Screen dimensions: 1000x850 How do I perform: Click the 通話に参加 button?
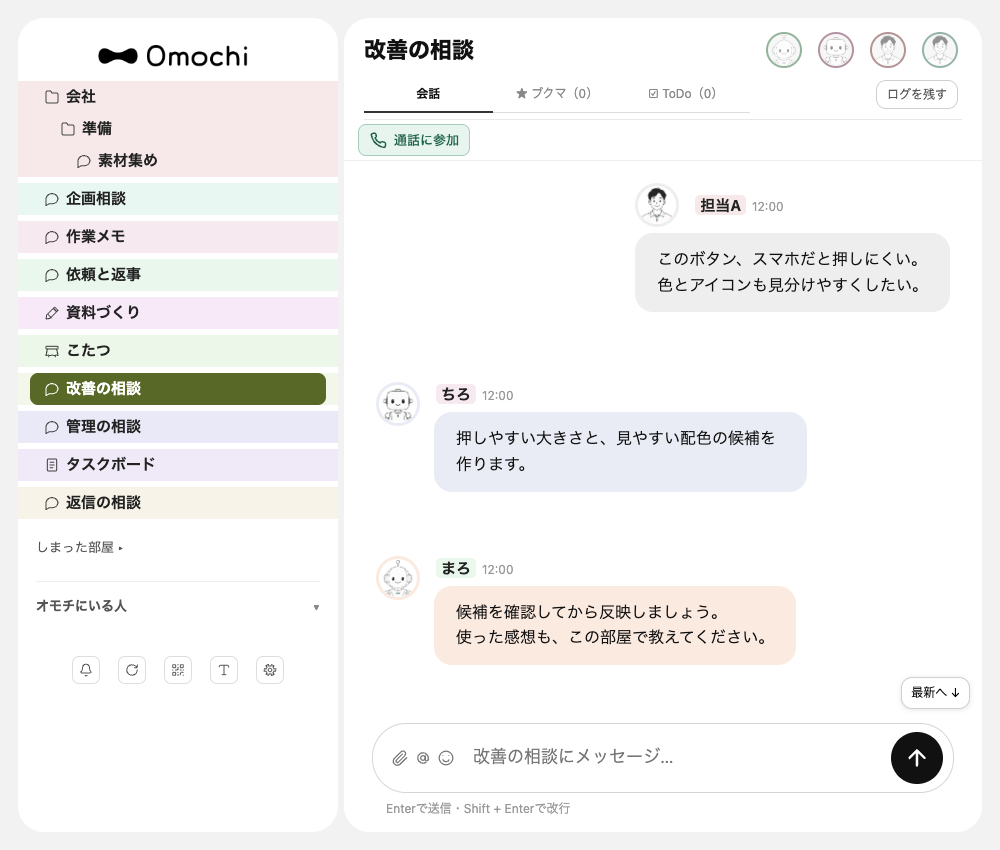[x=414, y=140]
